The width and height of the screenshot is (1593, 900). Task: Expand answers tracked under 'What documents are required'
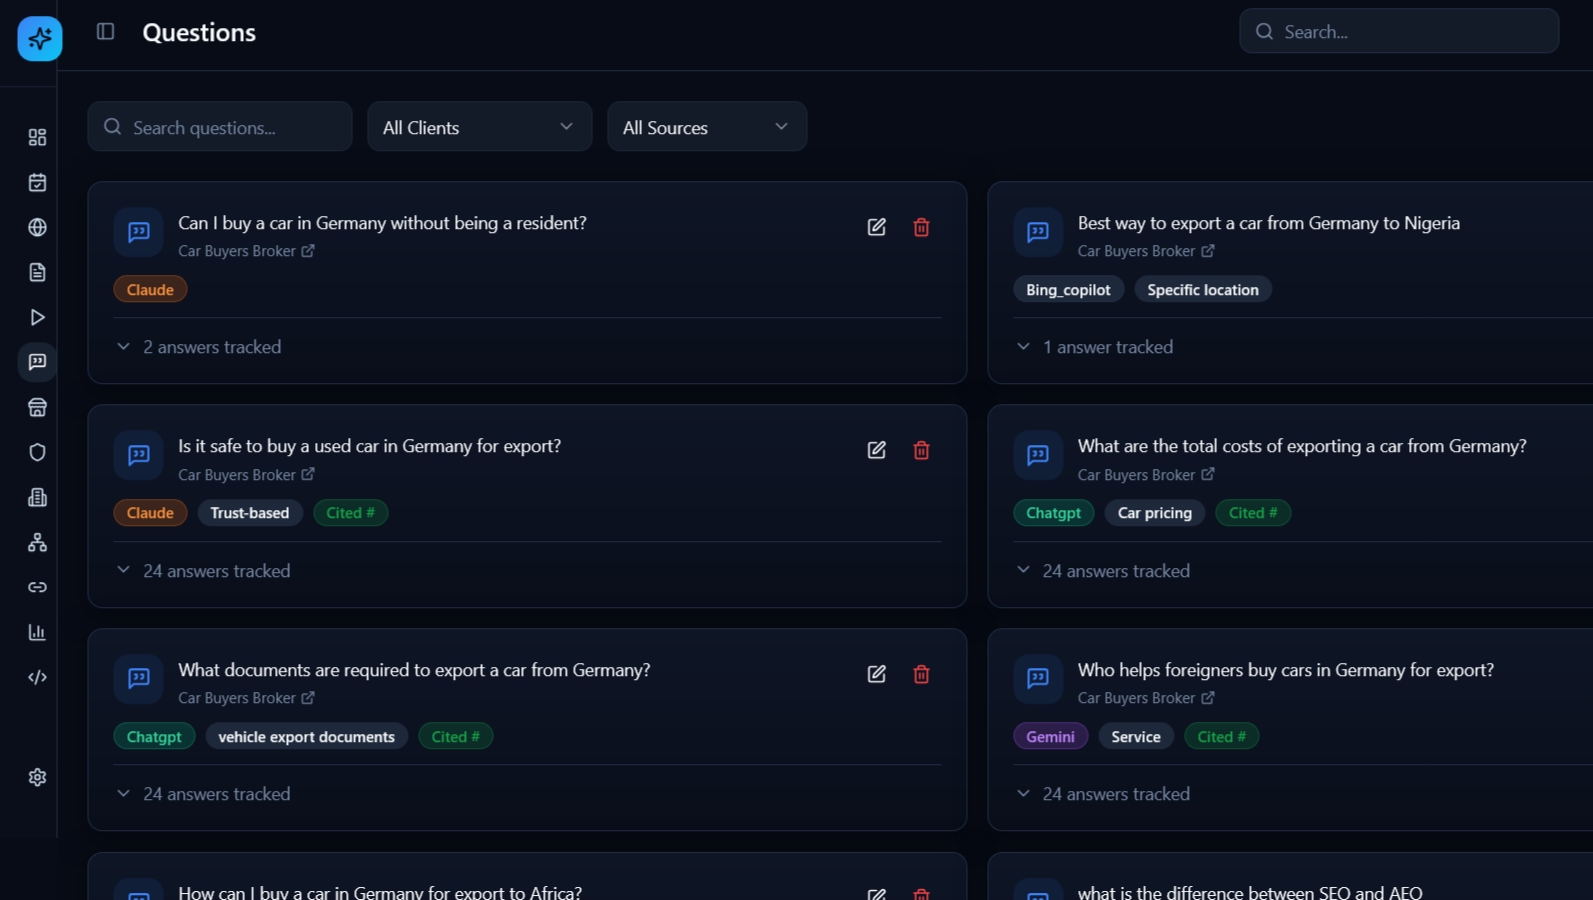(203, 794)
